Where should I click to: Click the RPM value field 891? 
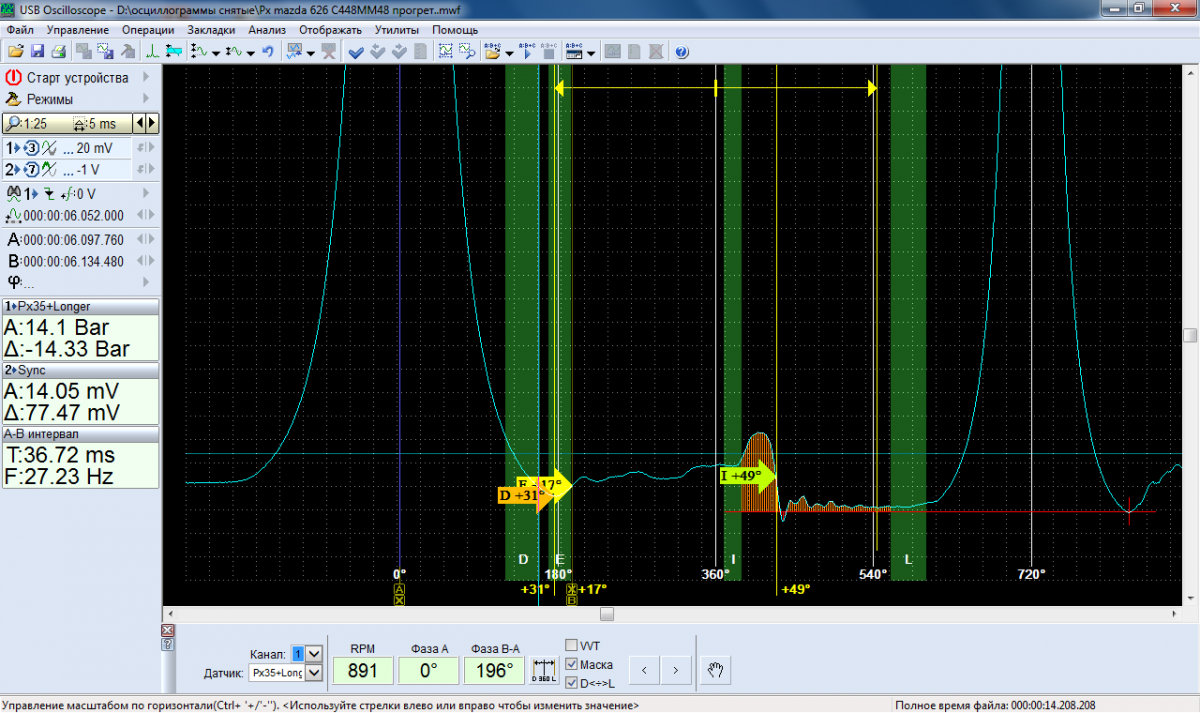click(x=362, y=670)
